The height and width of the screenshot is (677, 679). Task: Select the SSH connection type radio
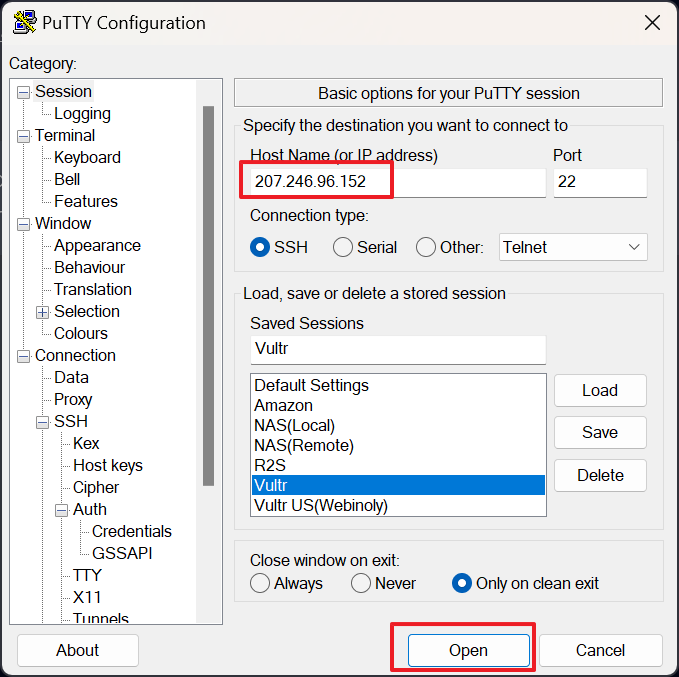pyautogui.click(x=260, y=247)
